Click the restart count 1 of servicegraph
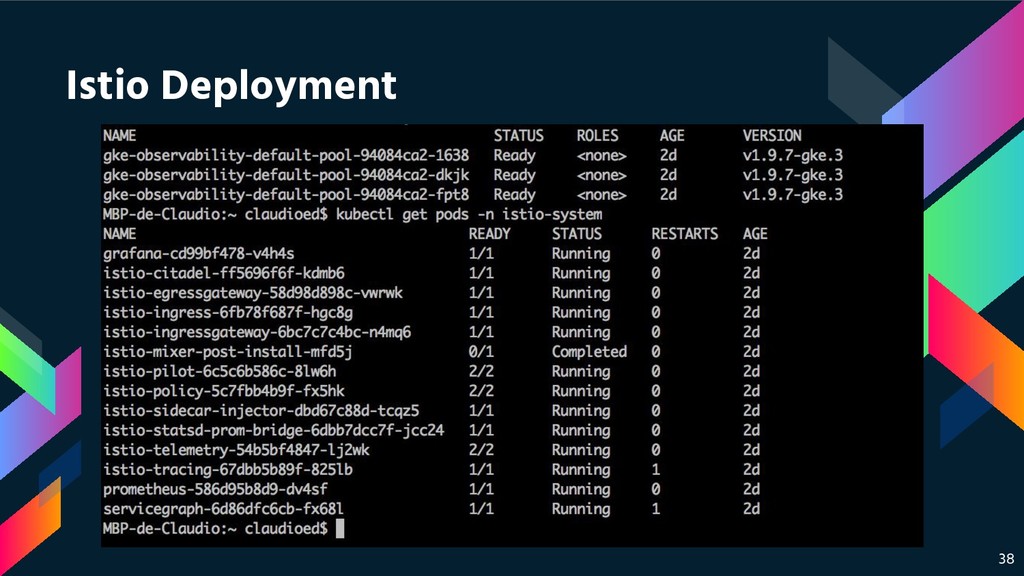Image resolution: width=1024 pixels, height=576 pixels. coord(656,508)
